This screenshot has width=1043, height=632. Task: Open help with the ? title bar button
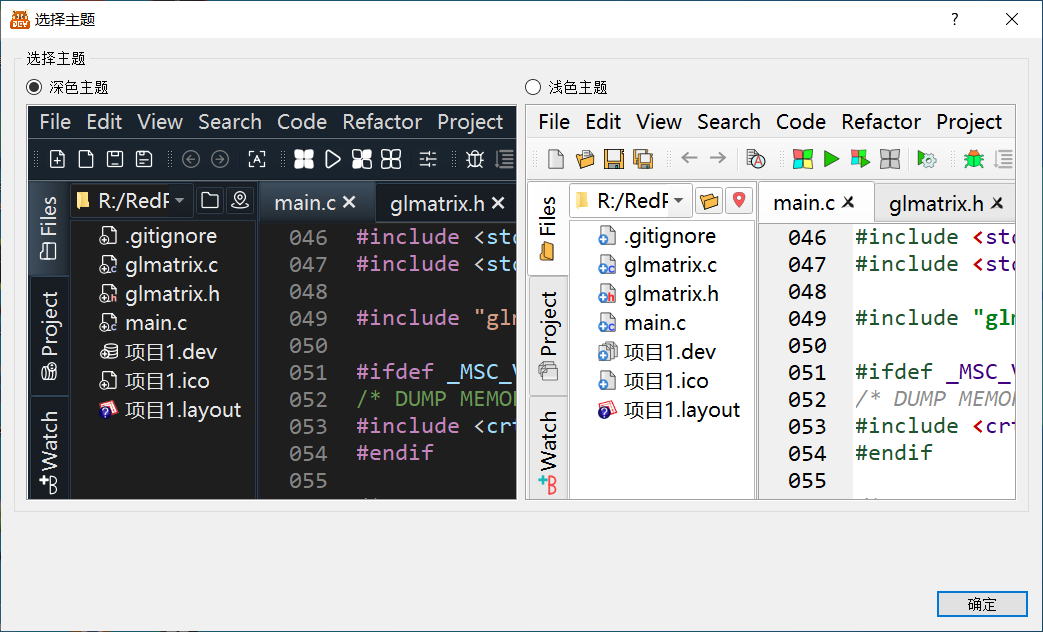[x=955, y=19]
